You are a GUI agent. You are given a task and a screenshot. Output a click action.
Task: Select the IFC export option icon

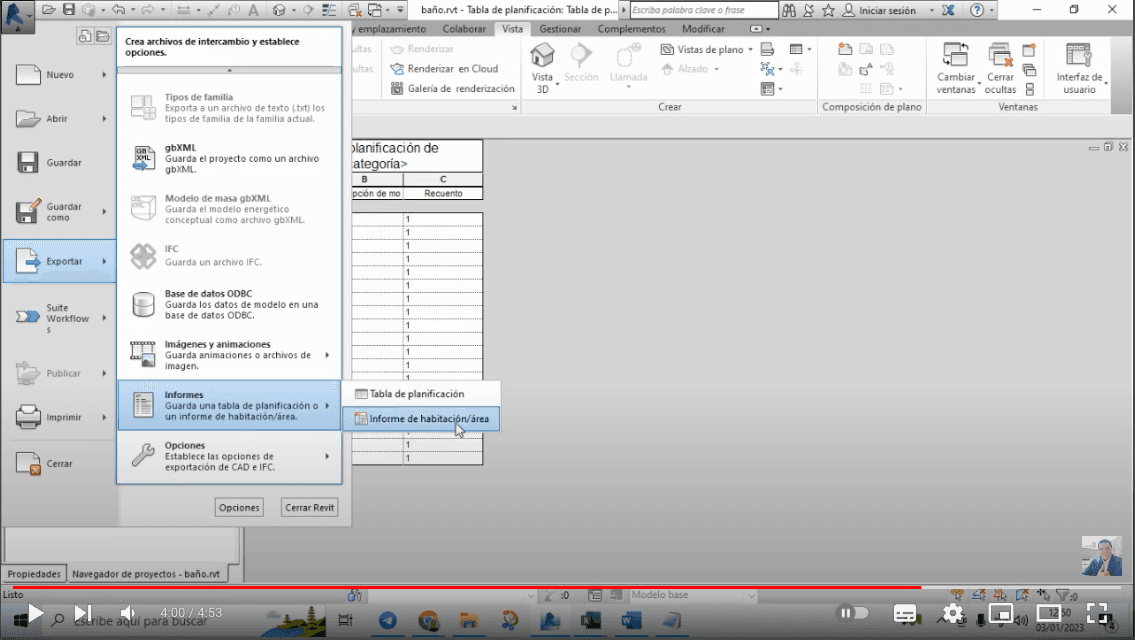143,256
